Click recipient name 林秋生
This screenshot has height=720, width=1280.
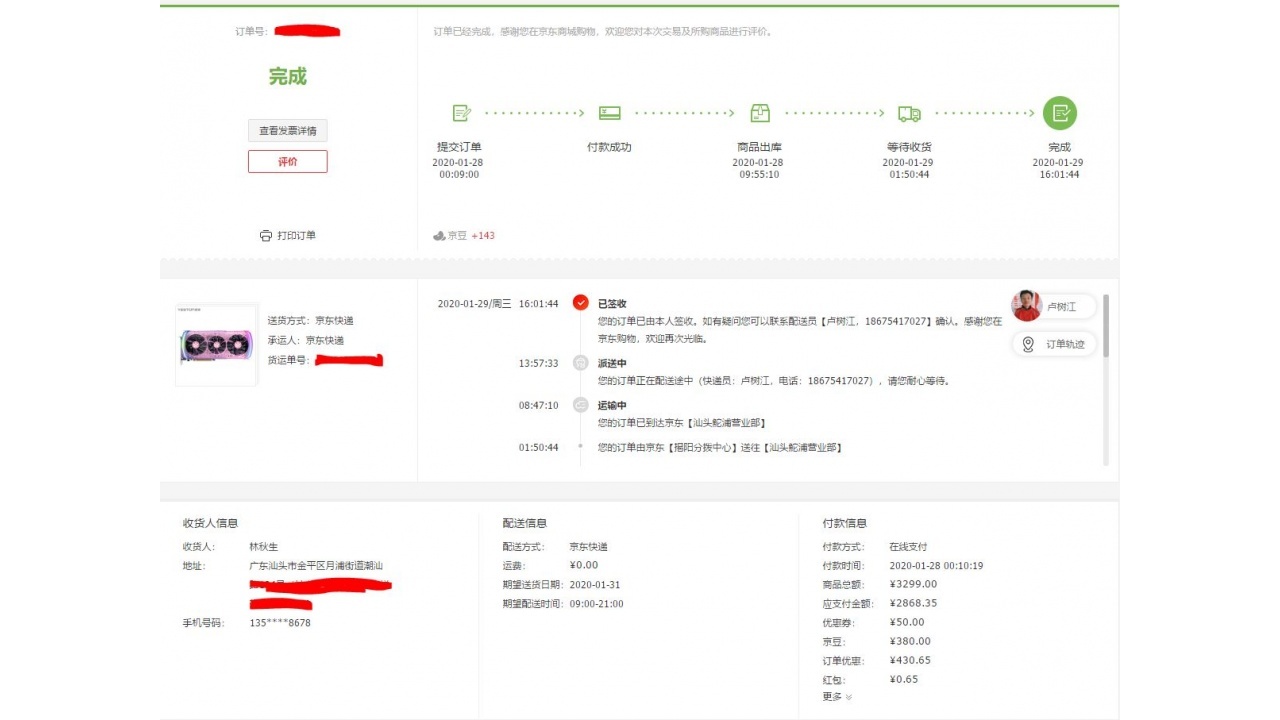pyautogui.click(x=264, y=547)
